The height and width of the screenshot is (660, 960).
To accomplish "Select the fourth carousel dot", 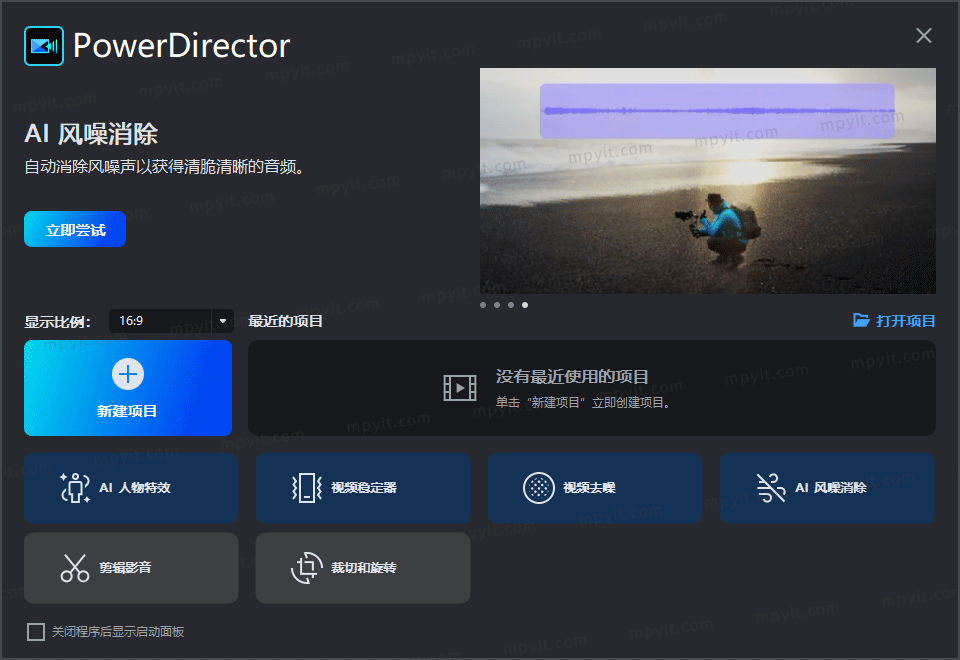I will [525, 305].
